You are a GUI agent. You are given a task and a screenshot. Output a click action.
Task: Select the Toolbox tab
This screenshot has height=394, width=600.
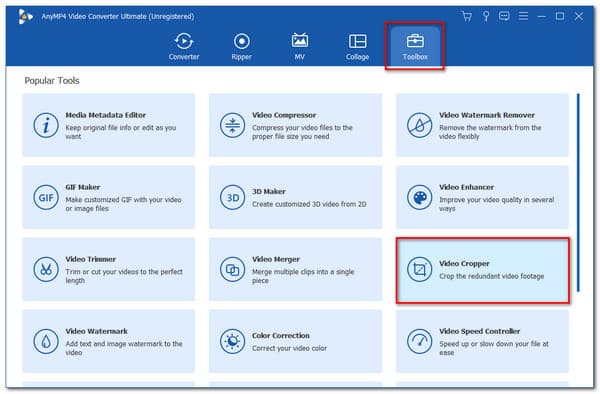[x=415, y=46]
